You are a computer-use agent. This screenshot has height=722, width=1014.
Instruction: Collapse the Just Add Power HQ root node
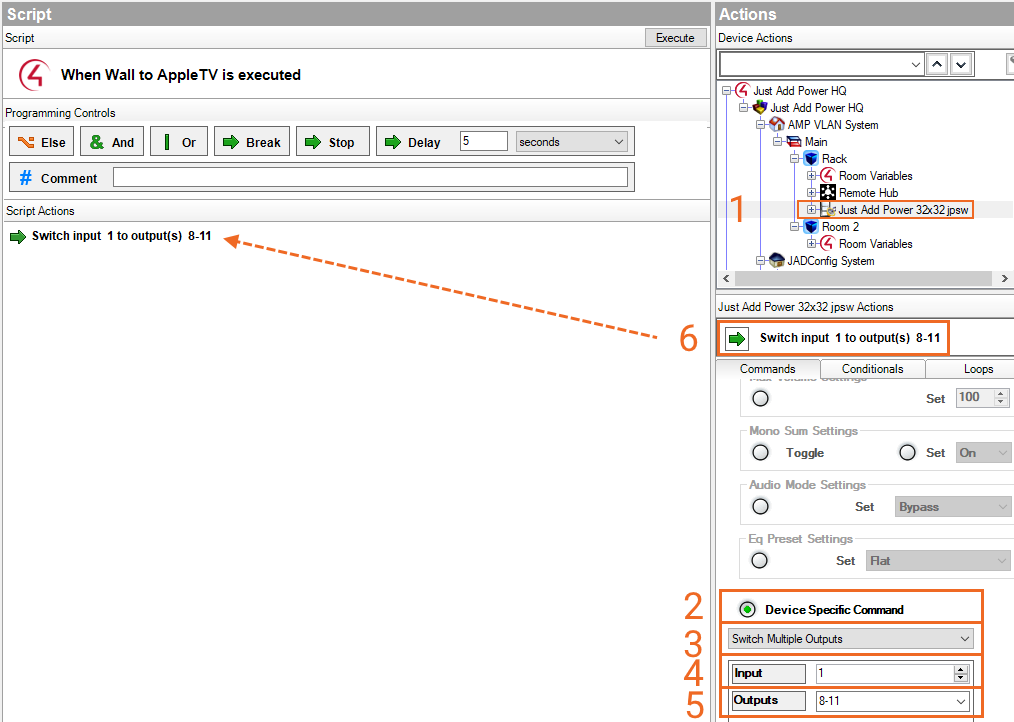coord(727,91)
